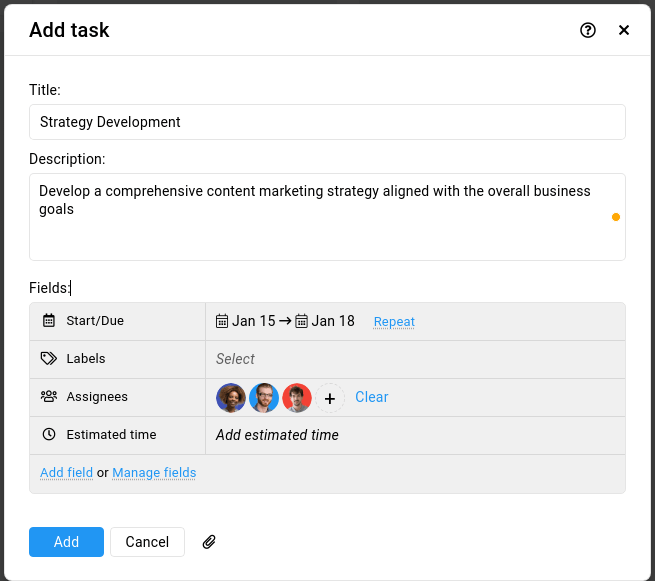Click the Start/Due calendar field icon

pyautogui.click(x=49, y=320)
